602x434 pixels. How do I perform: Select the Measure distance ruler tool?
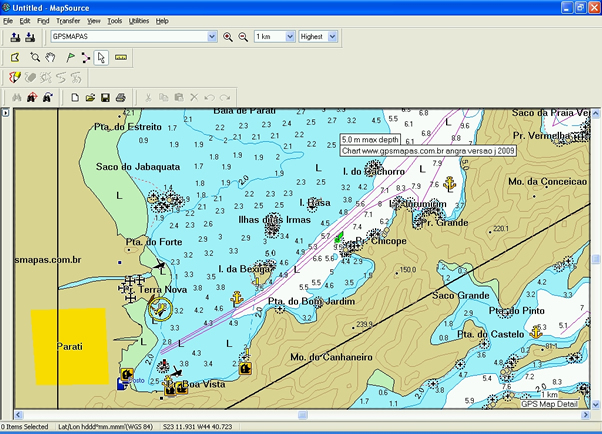tap(121, 58)
